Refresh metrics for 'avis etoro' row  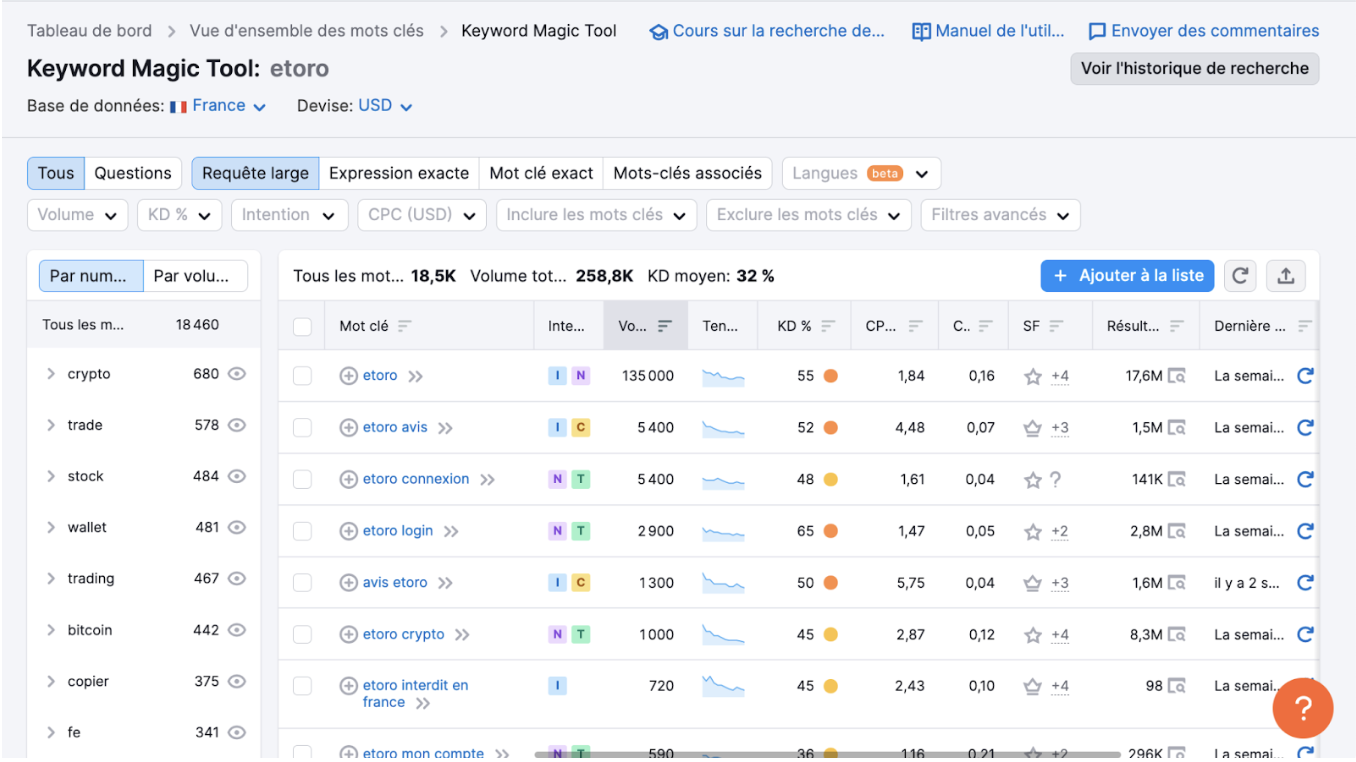pyautogui.click(x=1305, y=582)
